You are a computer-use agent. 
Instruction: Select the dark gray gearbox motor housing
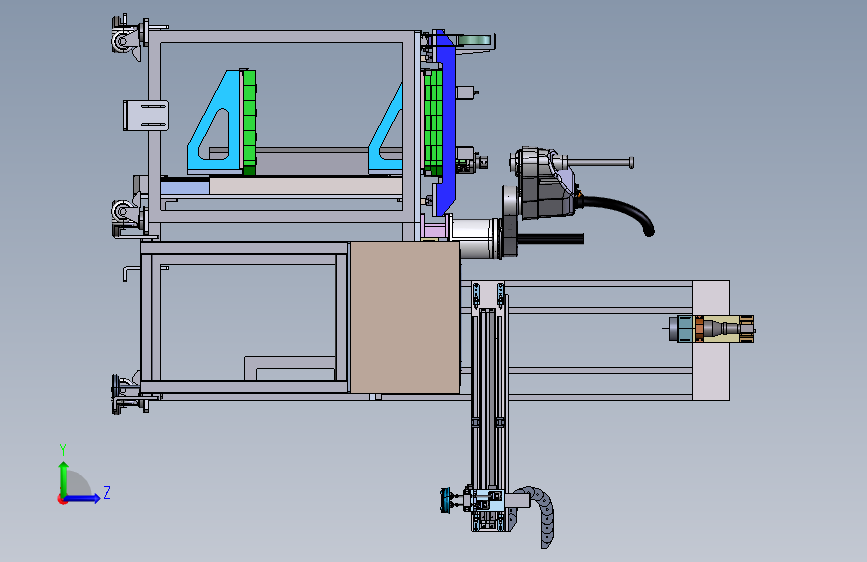point(545,183)
